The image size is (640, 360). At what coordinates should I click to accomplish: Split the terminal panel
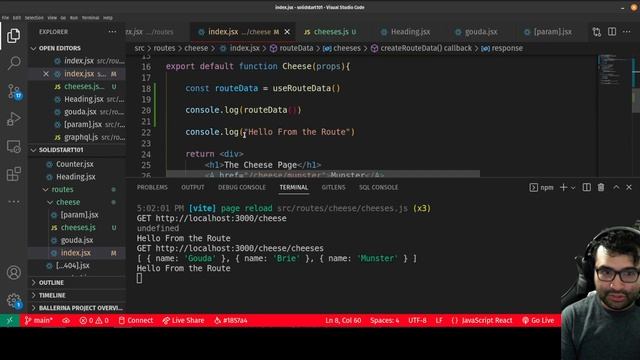pos(587,187)
